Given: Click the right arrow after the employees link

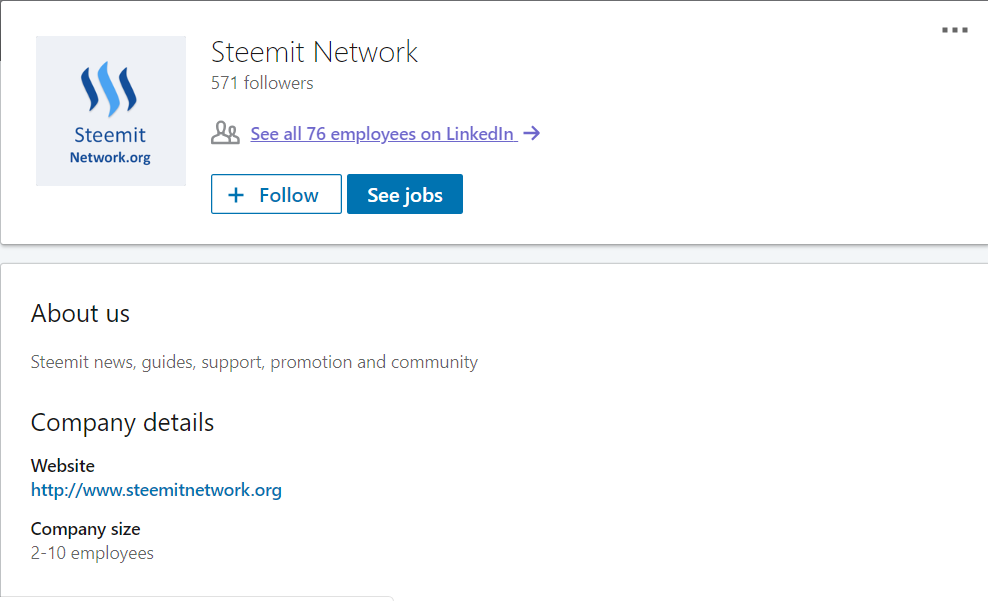Looking at the screenshot, I should pos(532,133).
